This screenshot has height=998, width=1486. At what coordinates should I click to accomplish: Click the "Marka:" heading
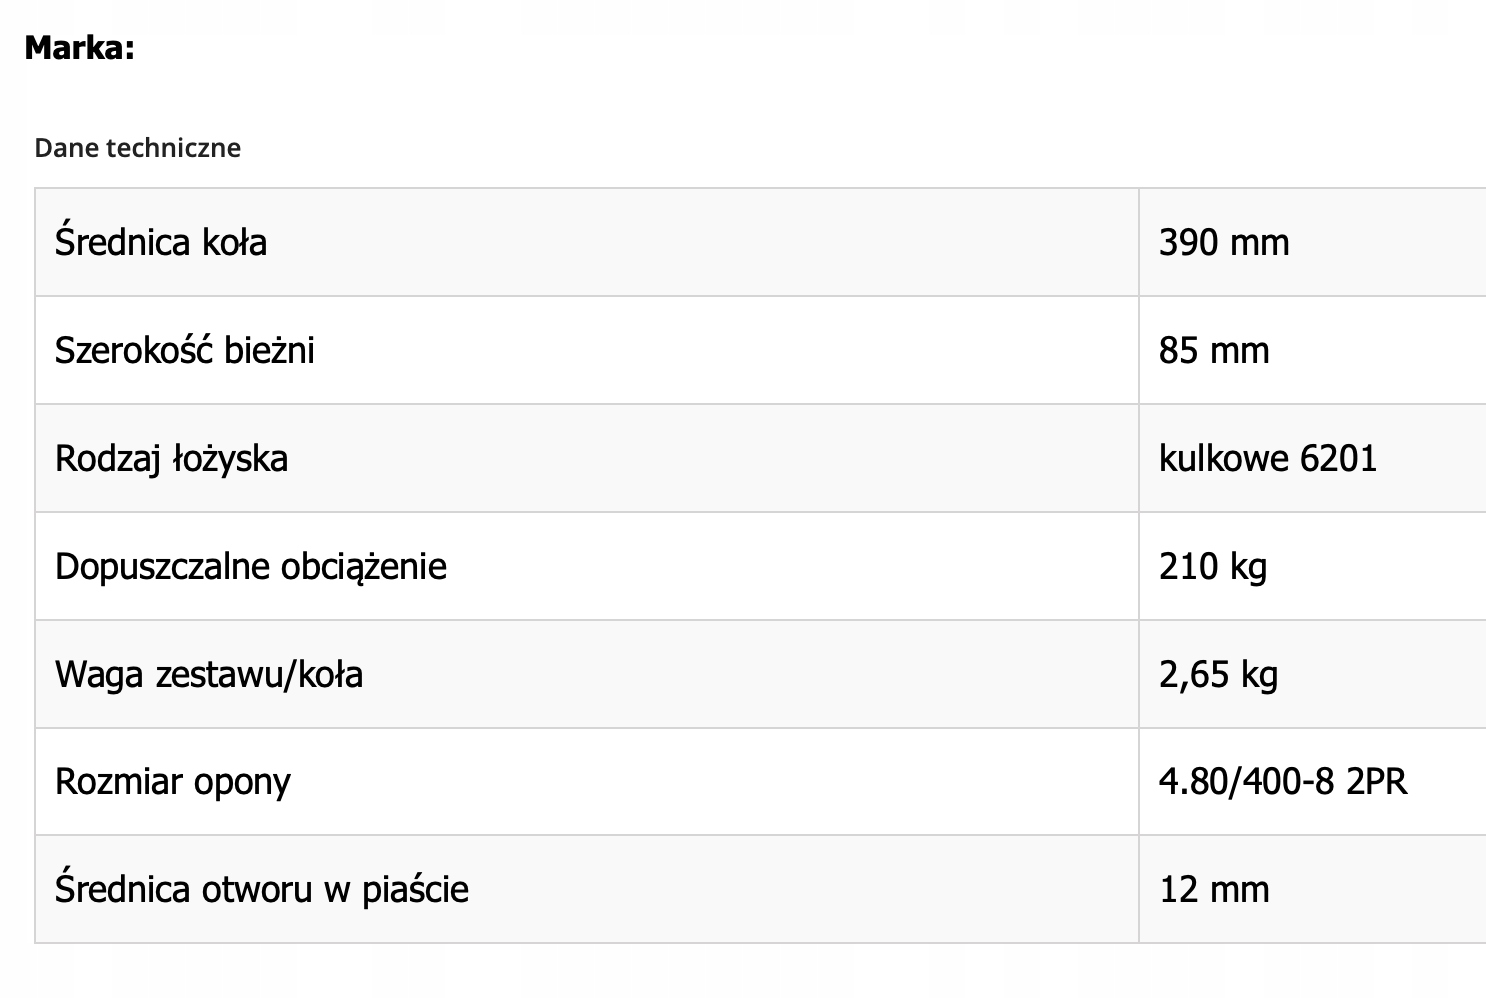[79, 47]
